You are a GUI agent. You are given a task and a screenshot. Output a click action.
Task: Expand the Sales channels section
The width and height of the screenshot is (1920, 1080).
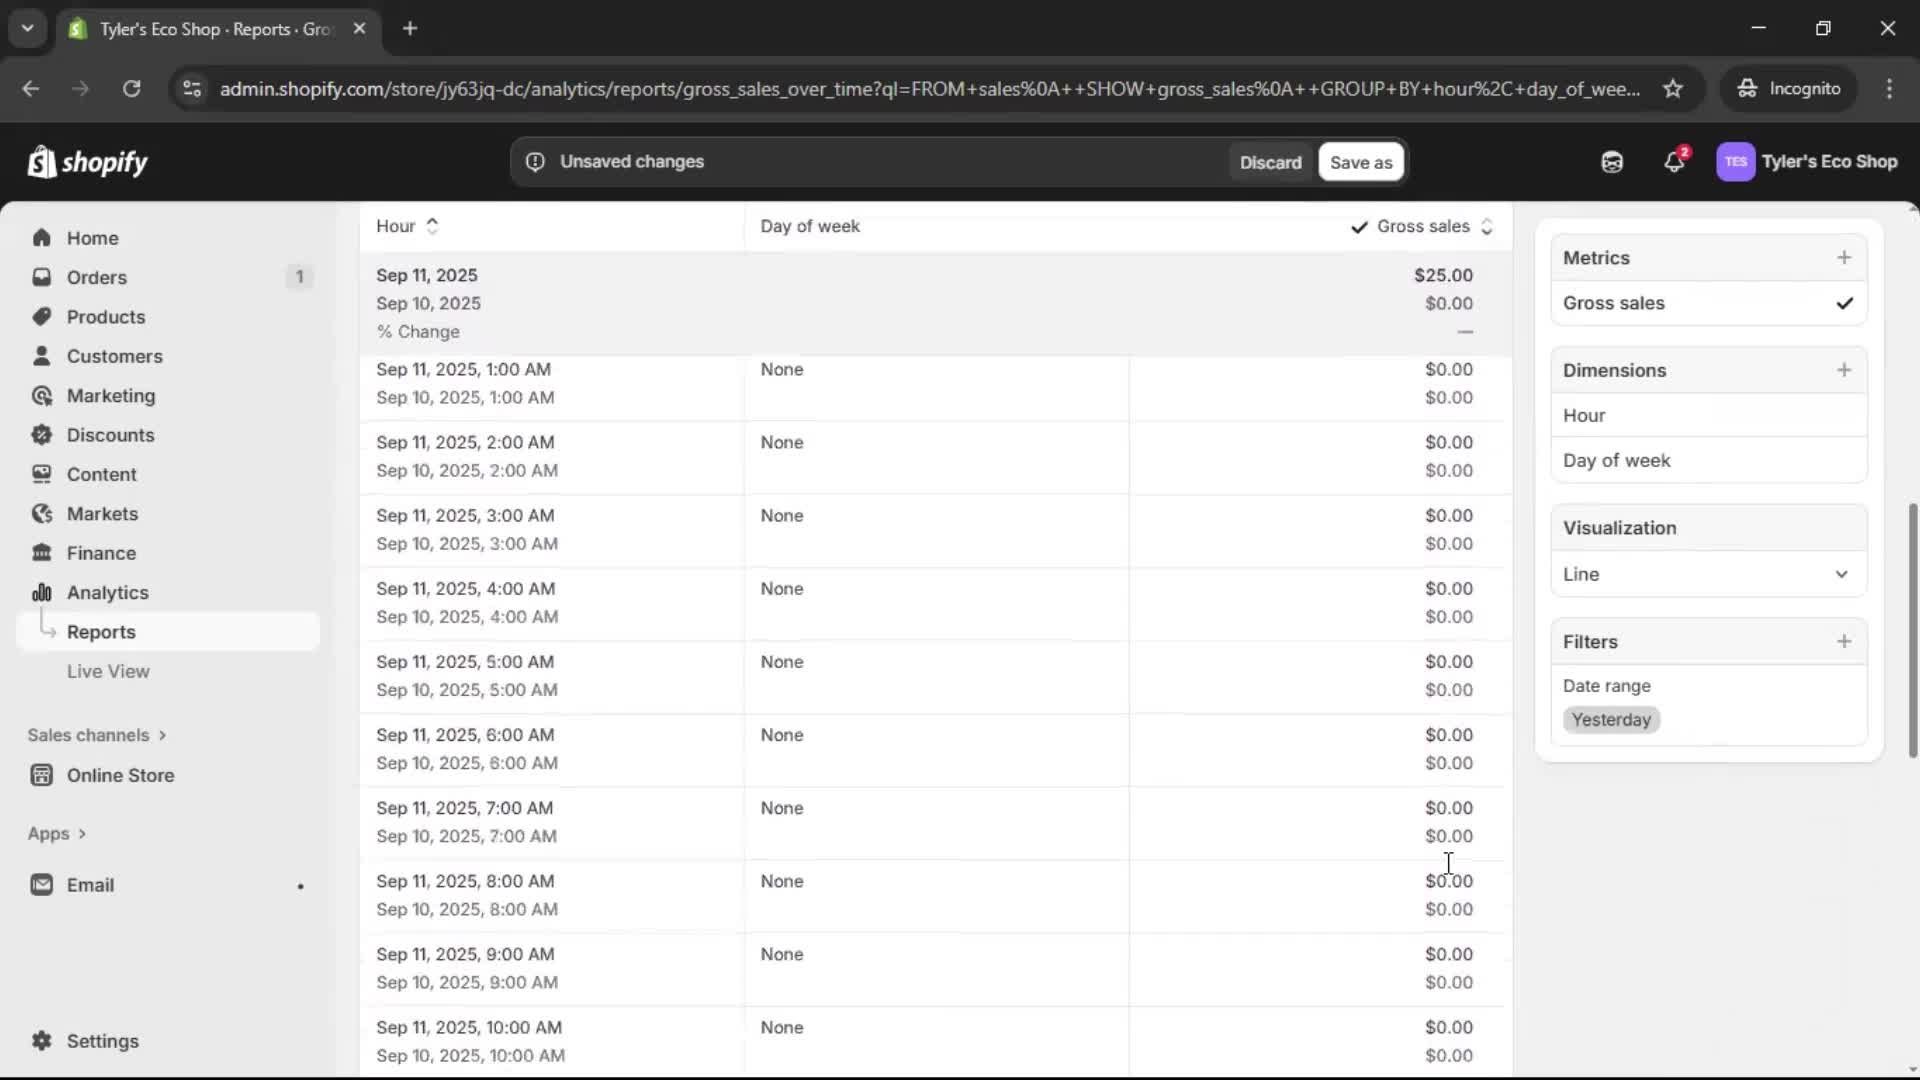(x=97, y=735)
